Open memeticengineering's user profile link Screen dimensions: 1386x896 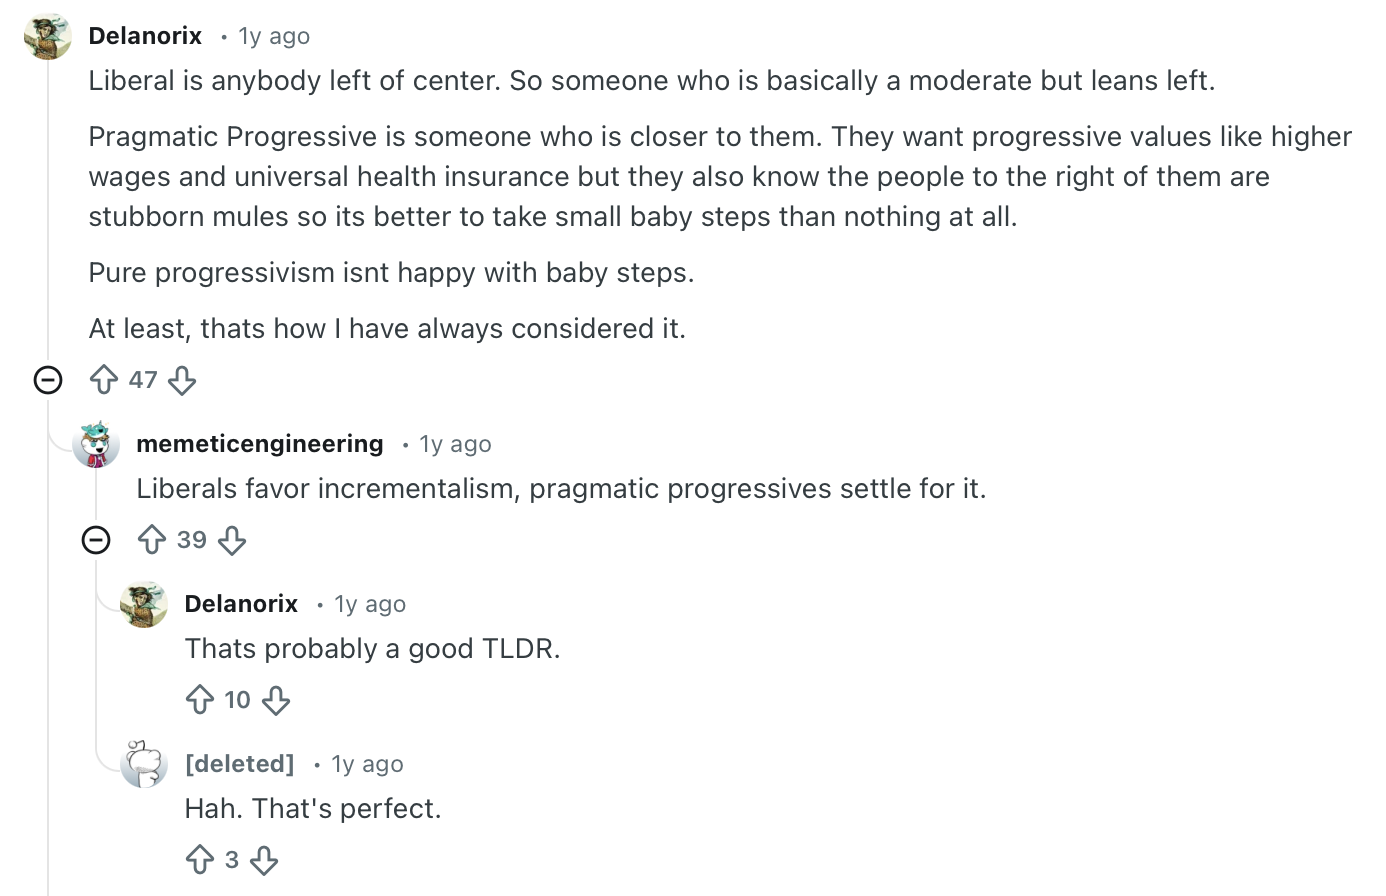pyautogui.click(x=259, y=444)
